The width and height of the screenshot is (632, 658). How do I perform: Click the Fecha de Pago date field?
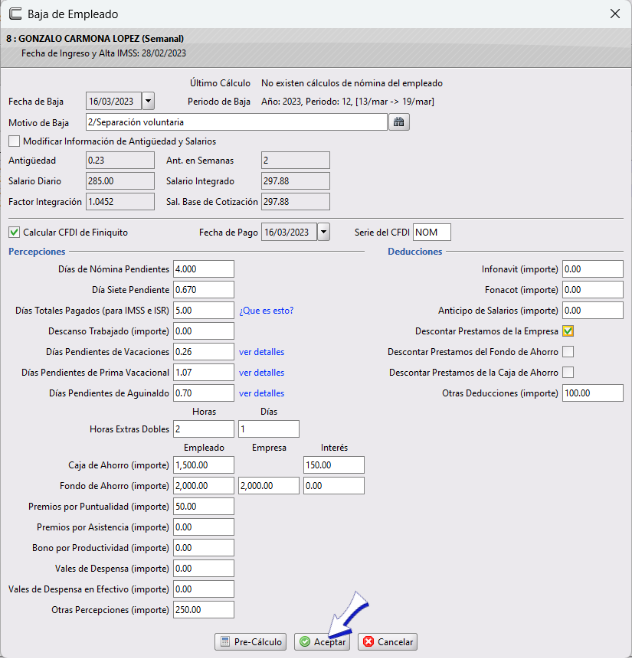pyautogui.click(x=289, y=232)
